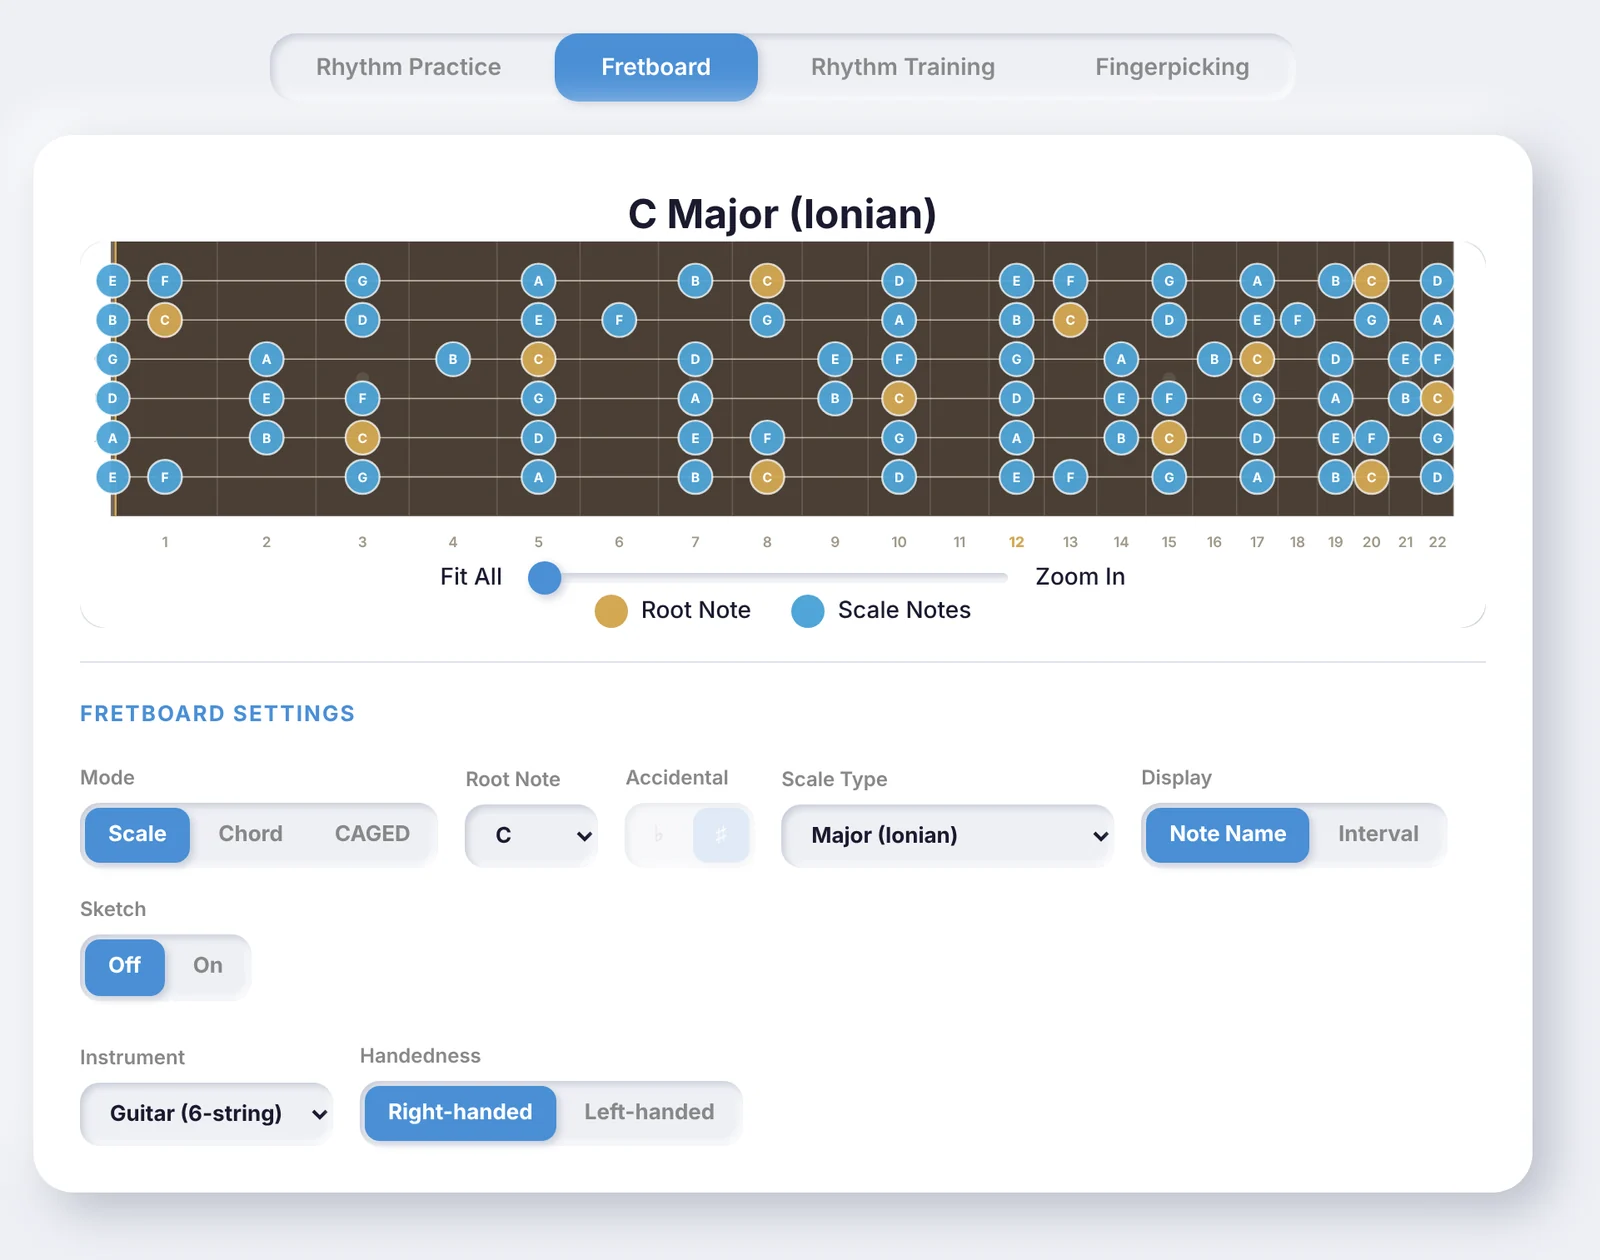
Task: Choose Chord mode
Action: 251,835
